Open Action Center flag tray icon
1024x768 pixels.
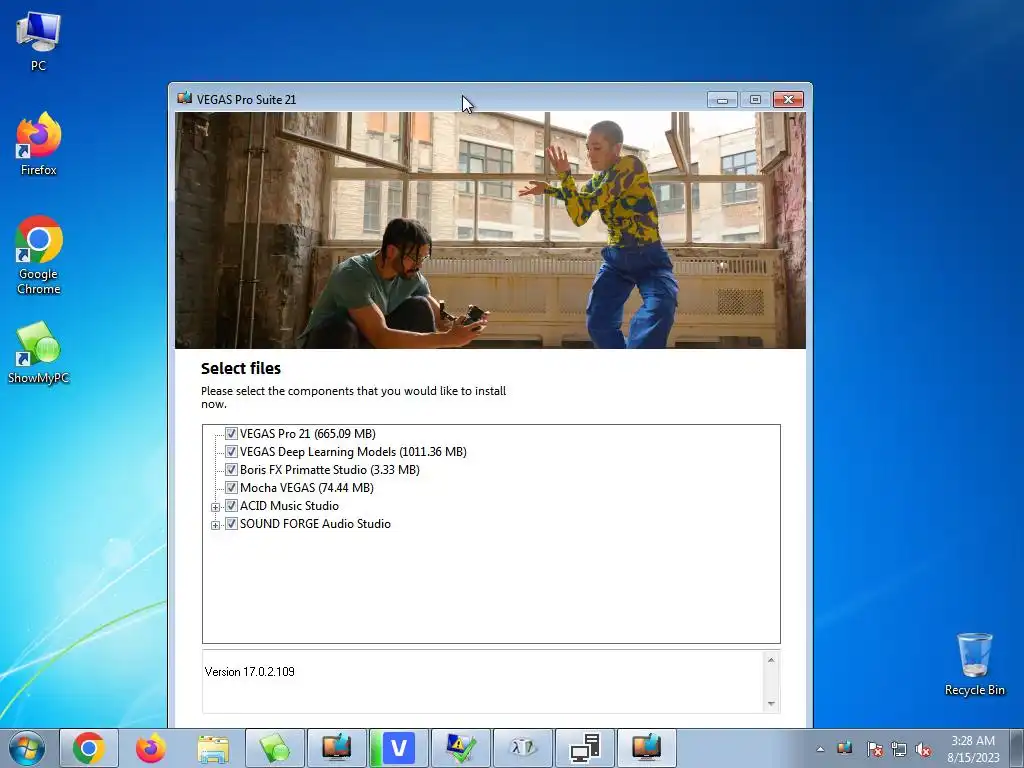(874, 749)
